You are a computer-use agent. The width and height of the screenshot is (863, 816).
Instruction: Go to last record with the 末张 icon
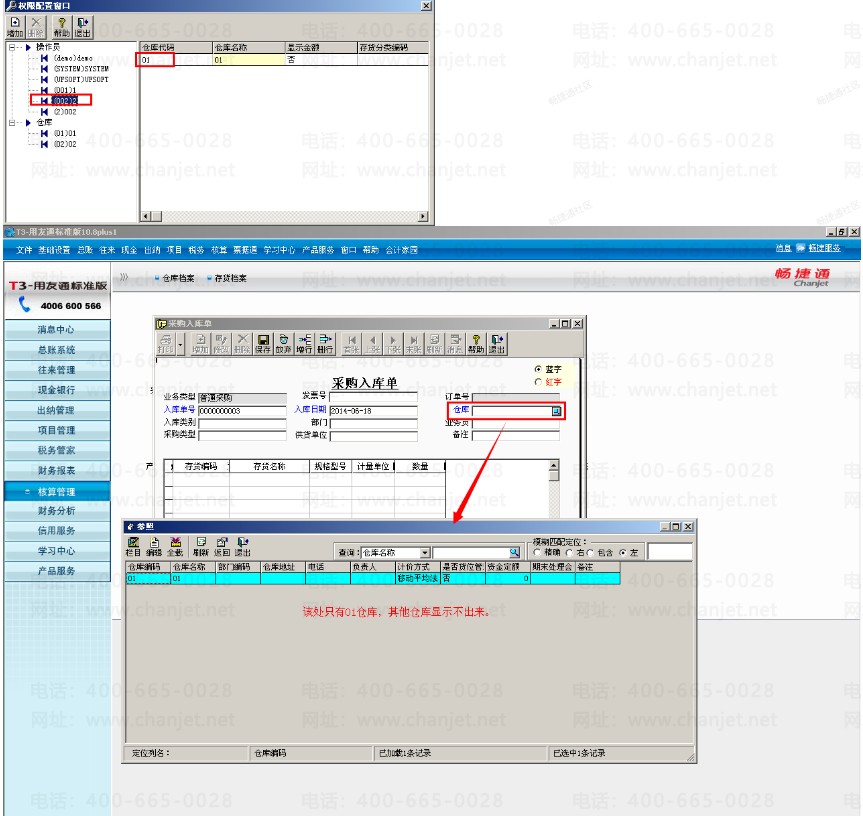[x=413, y=343]
